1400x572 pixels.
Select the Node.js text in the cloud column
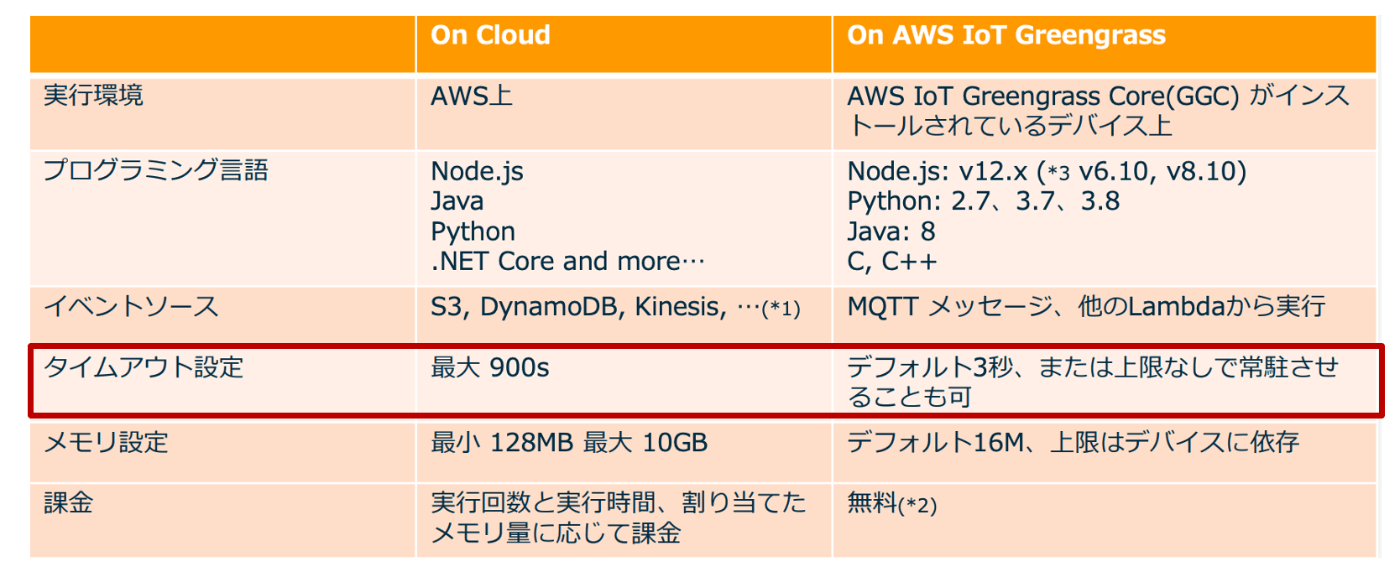tap(477, 171)
